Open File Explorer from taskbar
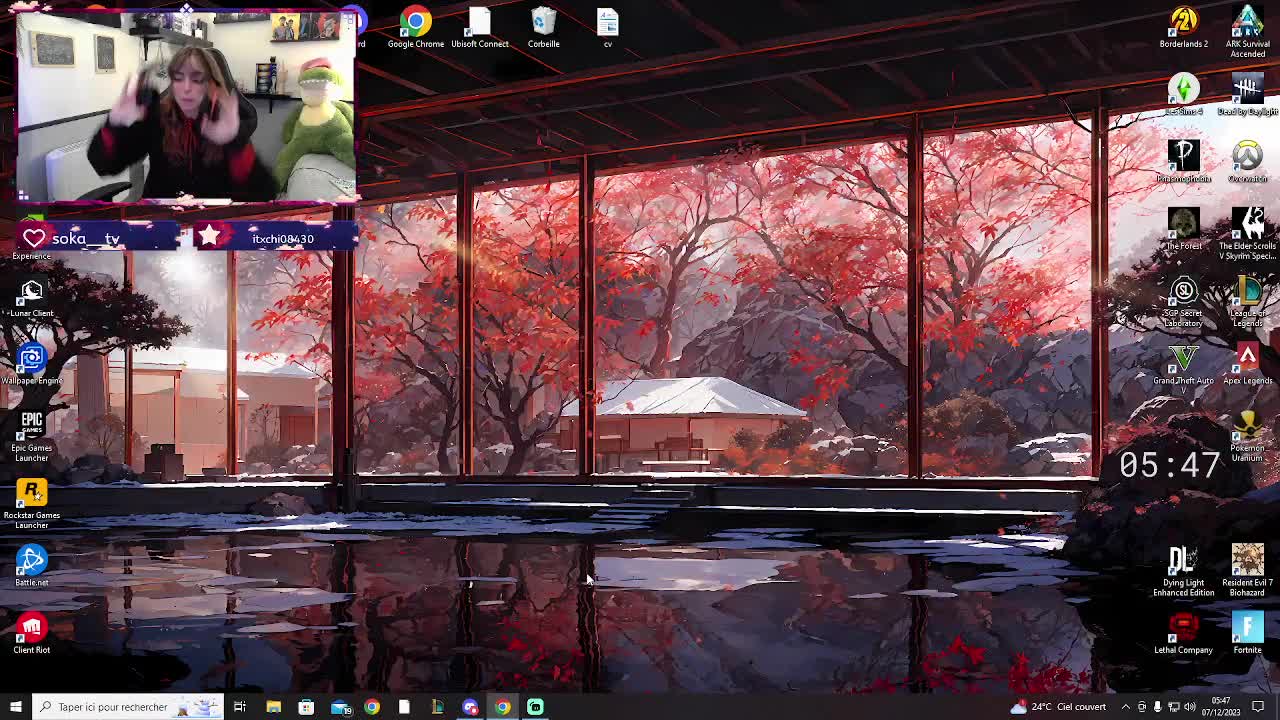Viewport: 1280px width, 720px height. [273, 707]
